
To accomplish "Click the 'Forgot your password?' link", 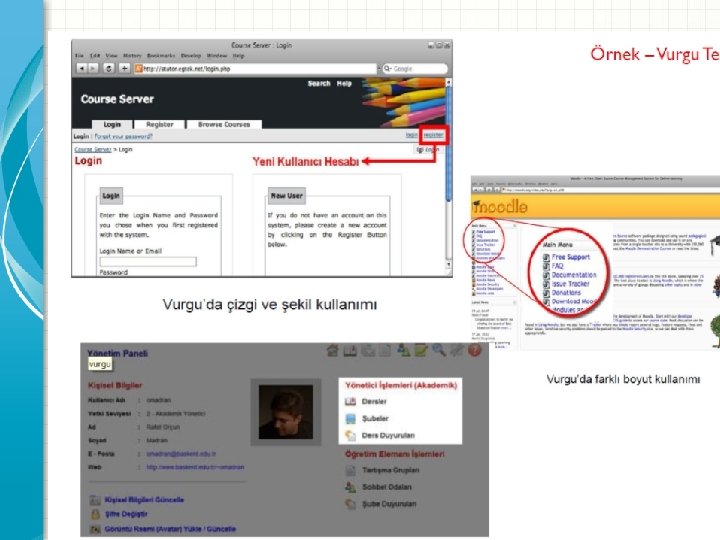I will (124, 136).
